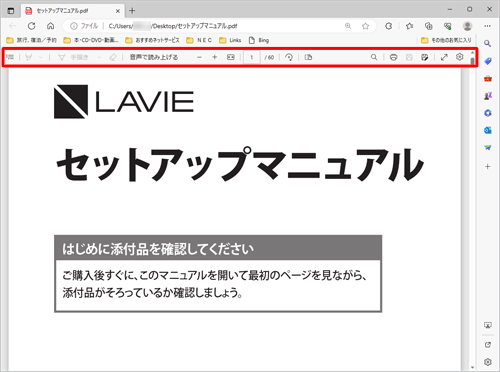500x372 pixels.
Task: Open the tab actions menu
Action: tap(11, 11)
